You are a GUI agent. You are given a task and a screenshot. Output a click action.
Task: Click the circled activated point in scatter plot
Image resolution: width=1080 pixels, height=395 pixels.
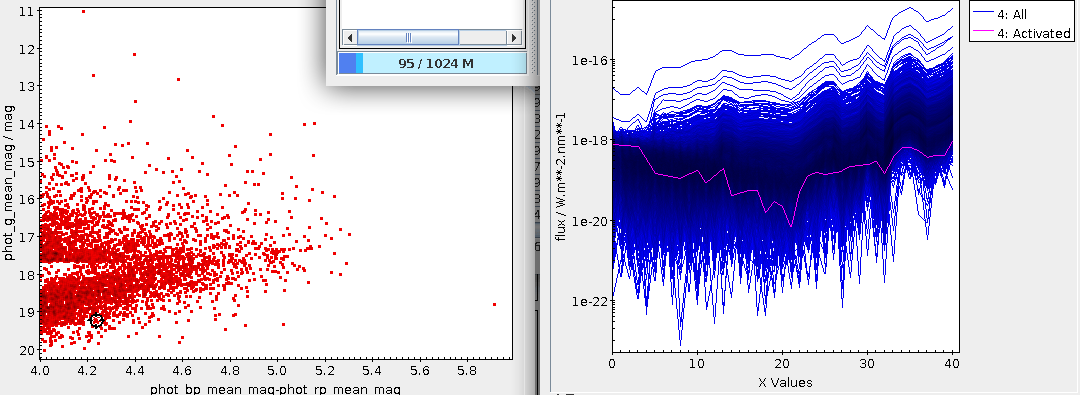pos(96,321)
